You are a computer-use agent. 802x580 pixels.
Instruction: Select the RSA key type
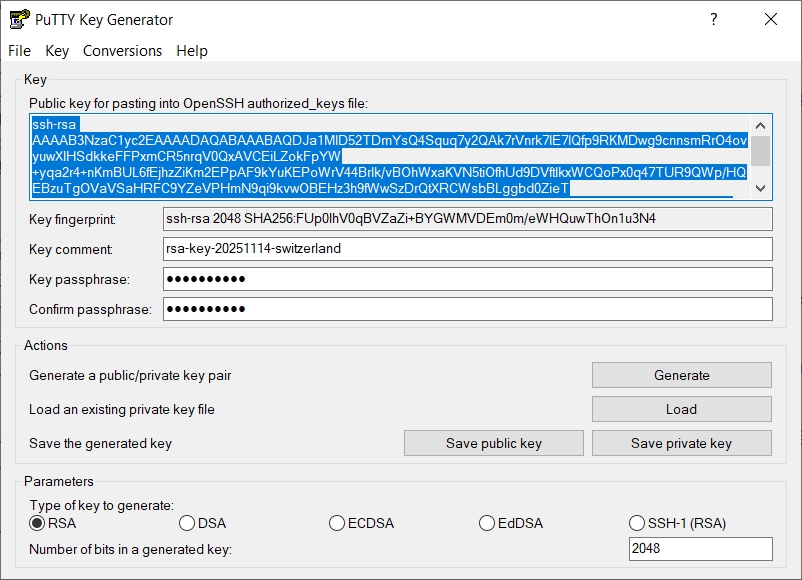point(38,523)
